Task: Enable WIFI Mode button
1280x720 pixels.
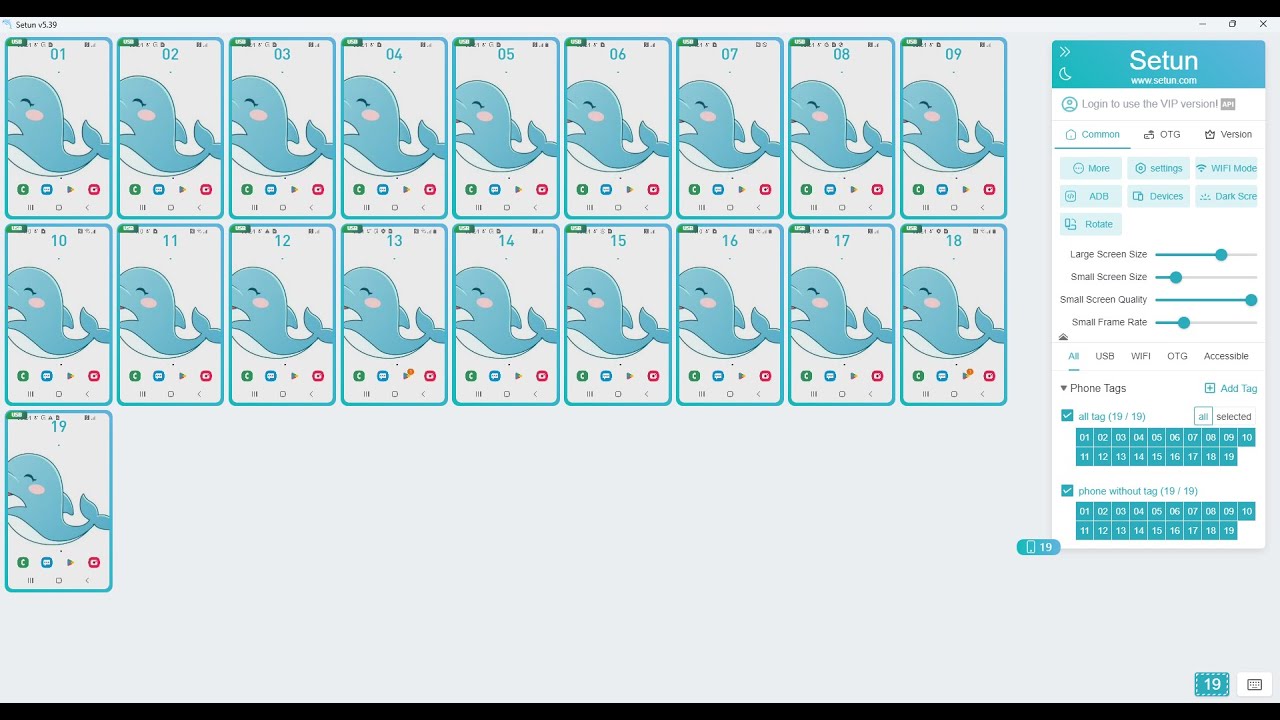Action: pyautogui.click(x=1226, y=168)
